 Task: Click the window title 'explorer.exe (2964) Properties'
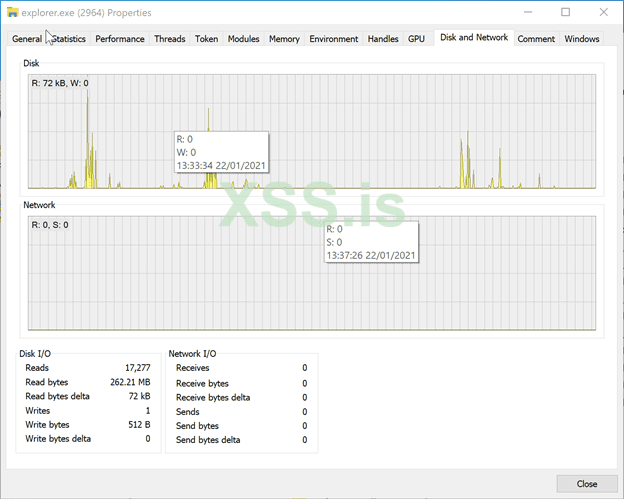click(86, 13)
